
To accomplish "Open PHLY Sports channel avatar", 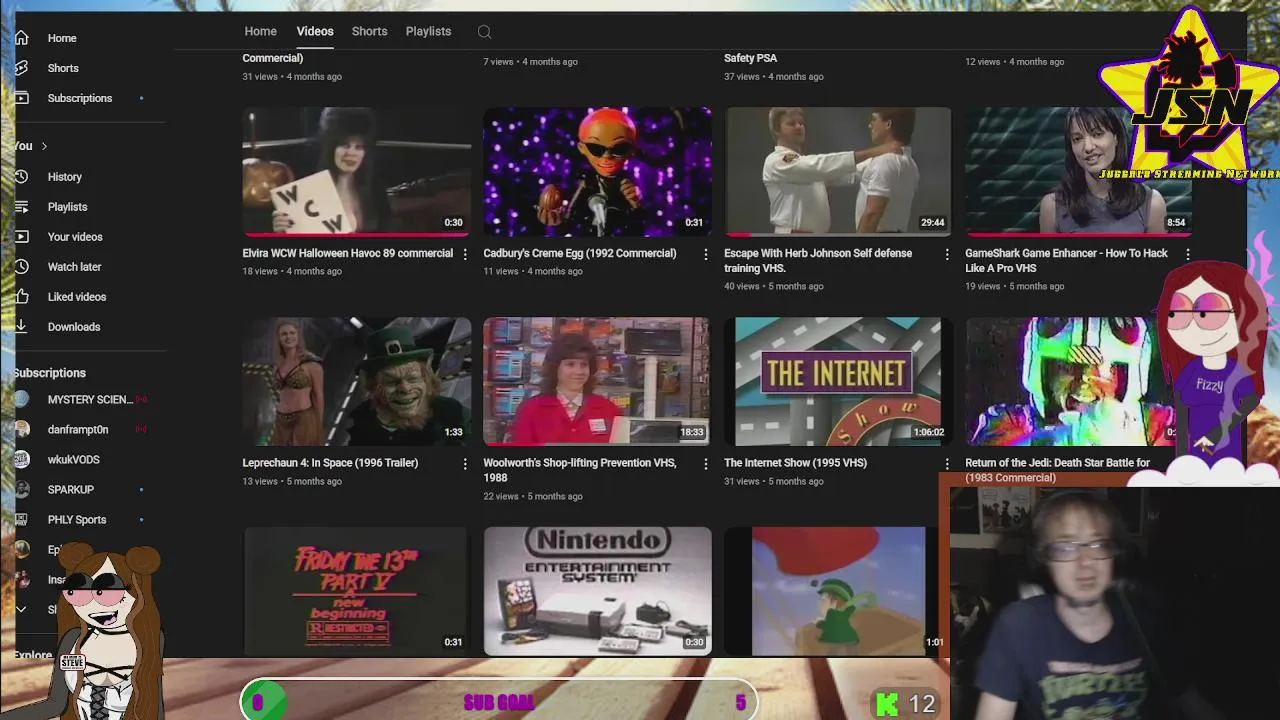I will (22, 520).
